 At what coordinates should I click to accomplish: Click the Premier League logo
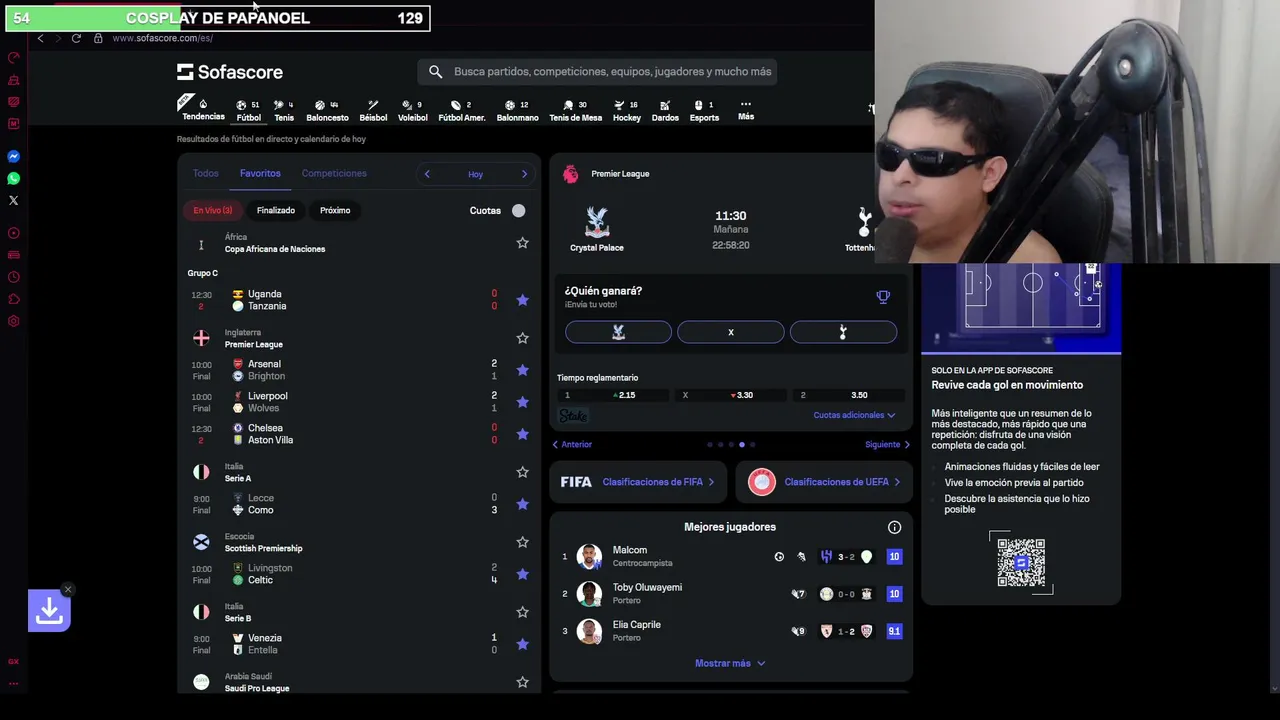click(x=570, y=174)
